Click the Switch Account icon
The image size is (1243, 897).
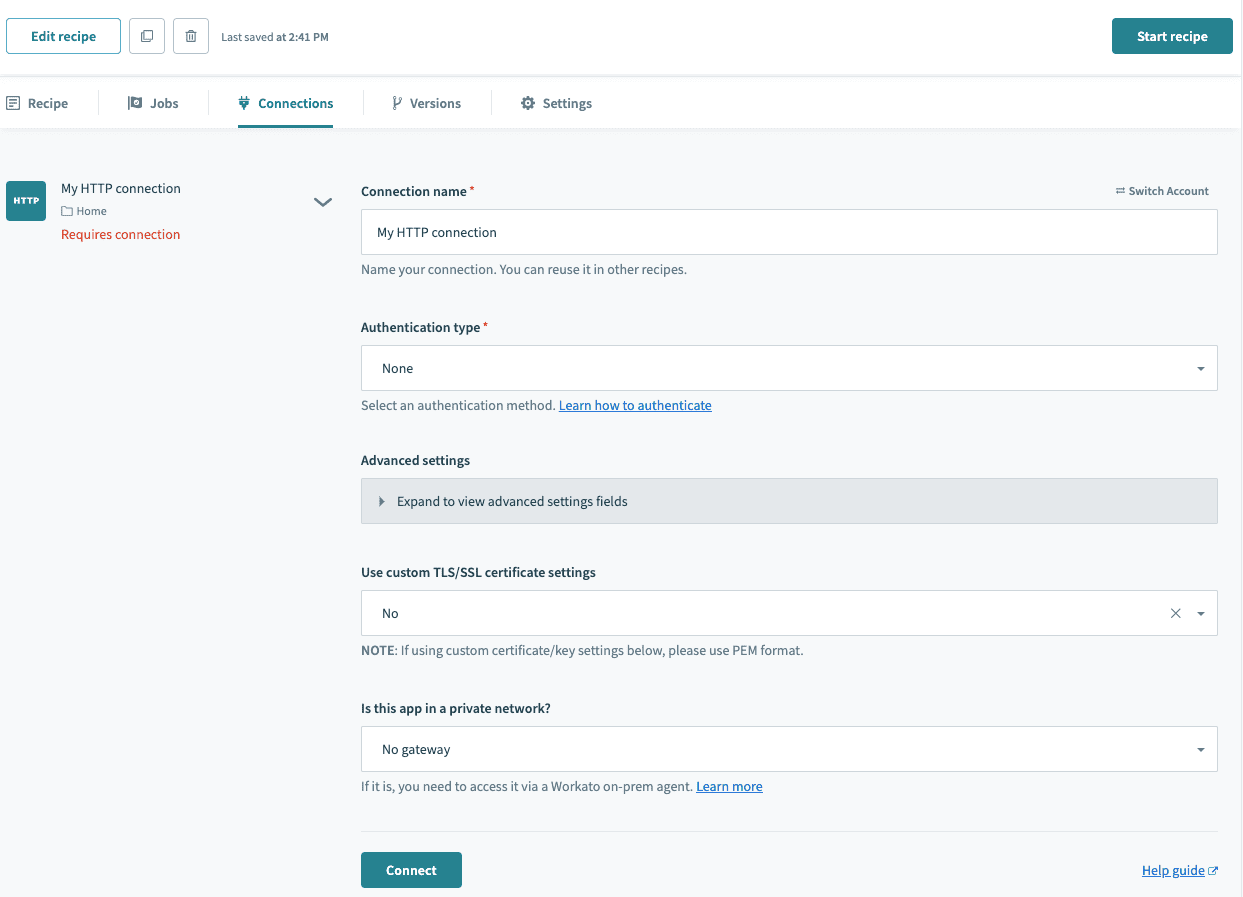[1118, 191]
